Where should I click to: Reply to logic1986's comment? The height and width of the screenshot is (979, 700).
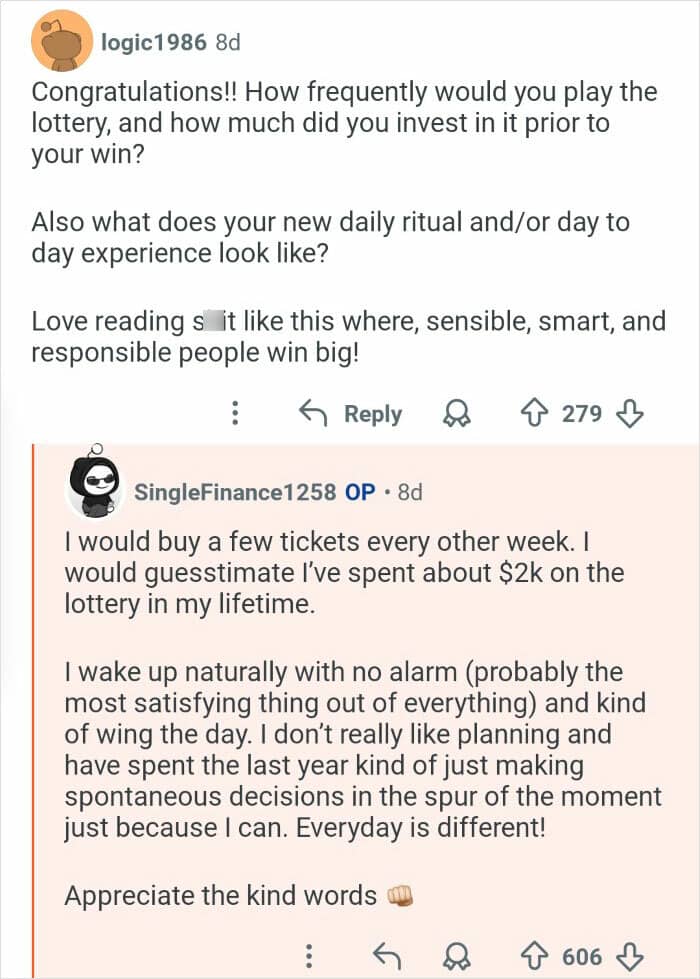tap(352, 413)
